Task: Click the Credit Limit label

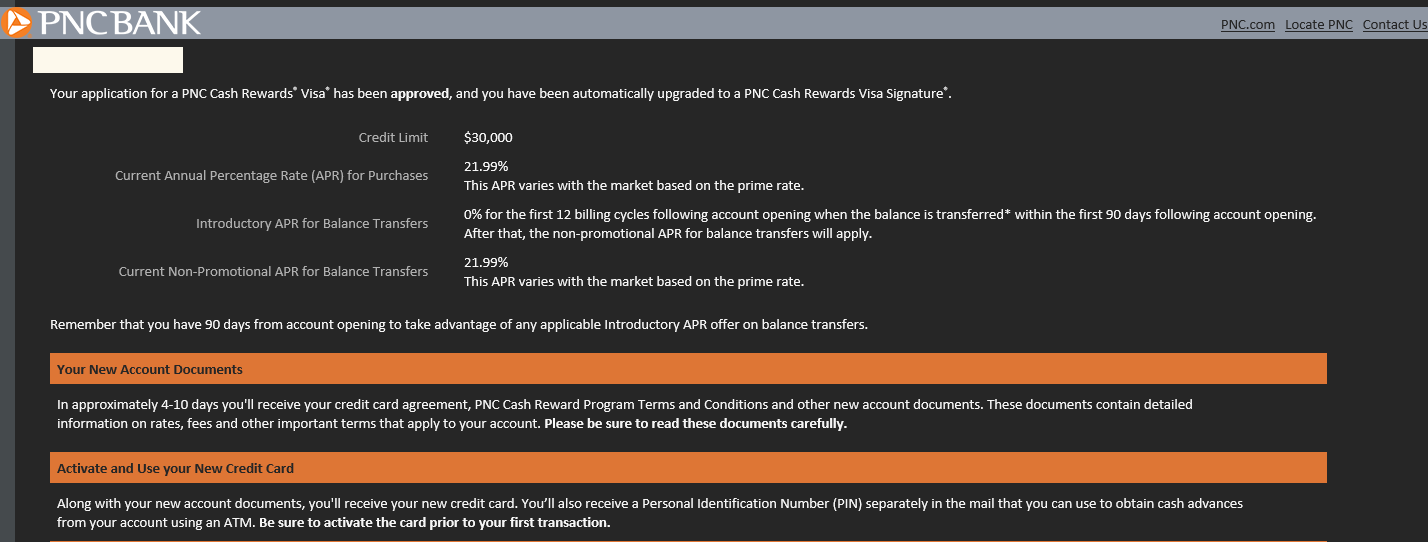Action: coord(393,138)
